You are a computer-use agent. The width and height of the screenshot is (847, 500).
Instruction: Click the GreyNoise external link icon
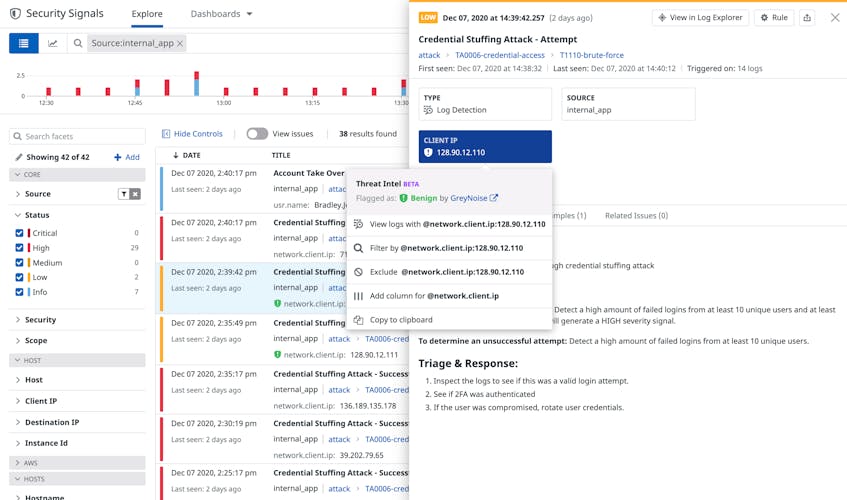[x=493, y=198]
